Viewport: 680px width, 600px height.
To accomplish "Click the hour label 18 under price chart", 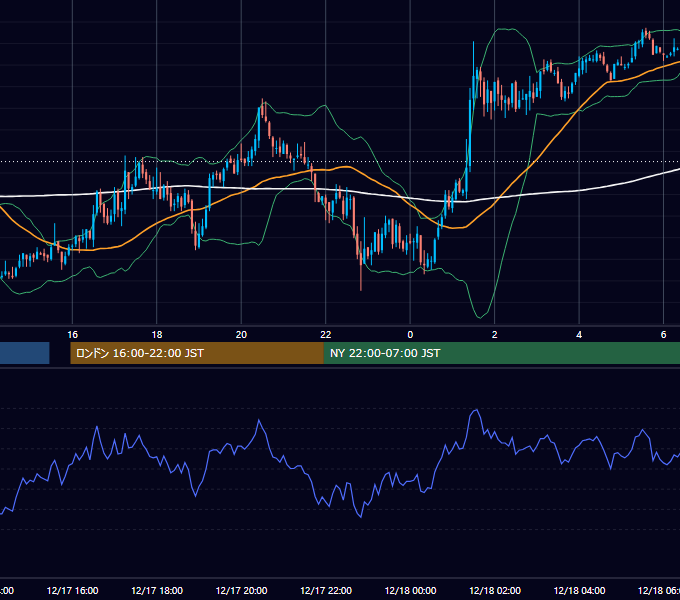I will (x=157, y=334).
